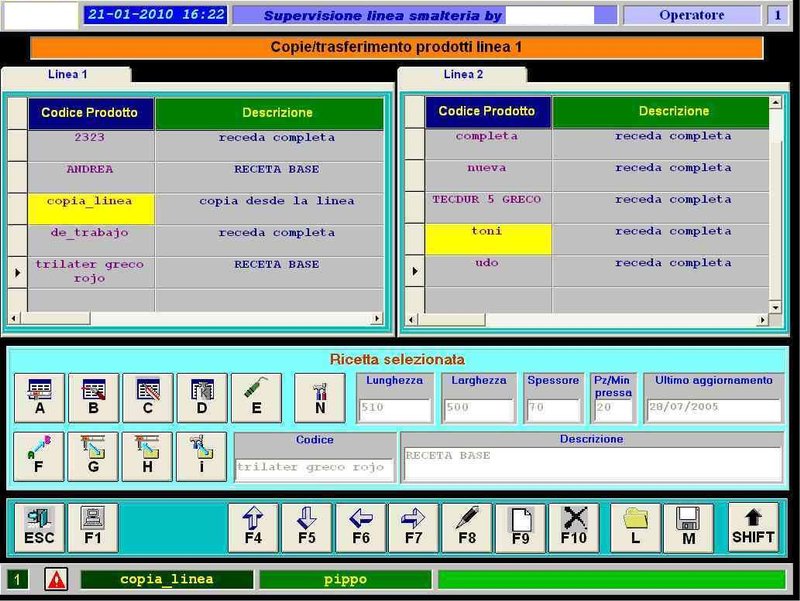Click Linea 1 horizontal scrollbar right arrow
The image size is (800, 601).
pos(377,318)
